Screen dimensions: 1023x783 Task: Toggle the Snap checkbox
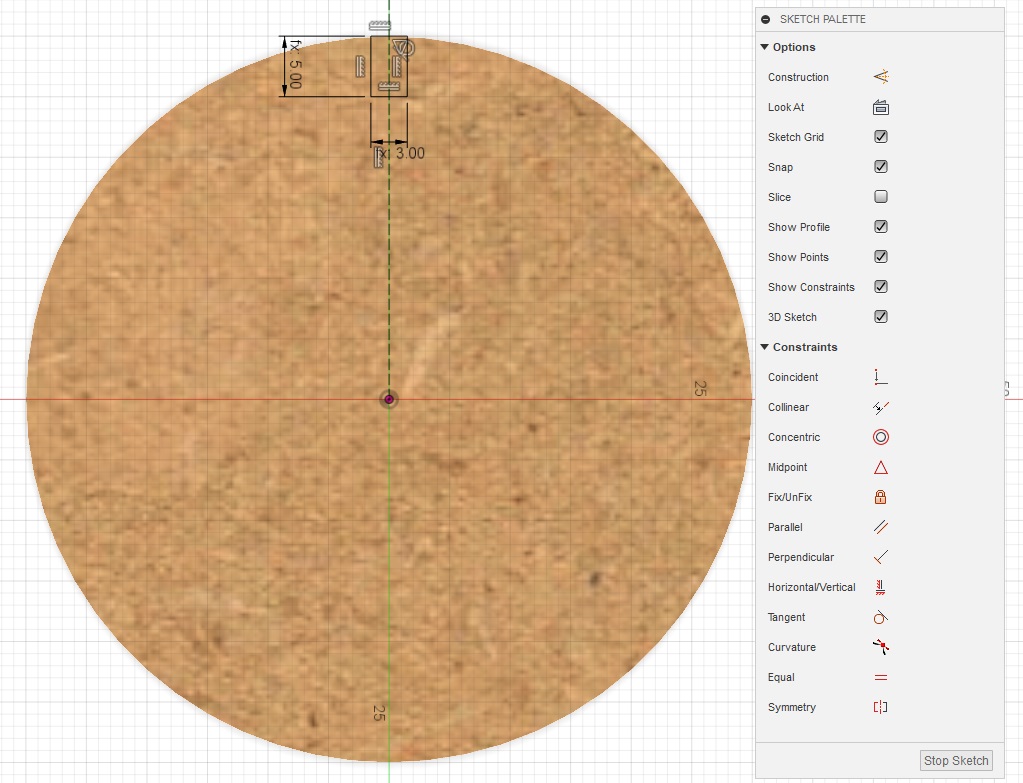click(881, 167)
